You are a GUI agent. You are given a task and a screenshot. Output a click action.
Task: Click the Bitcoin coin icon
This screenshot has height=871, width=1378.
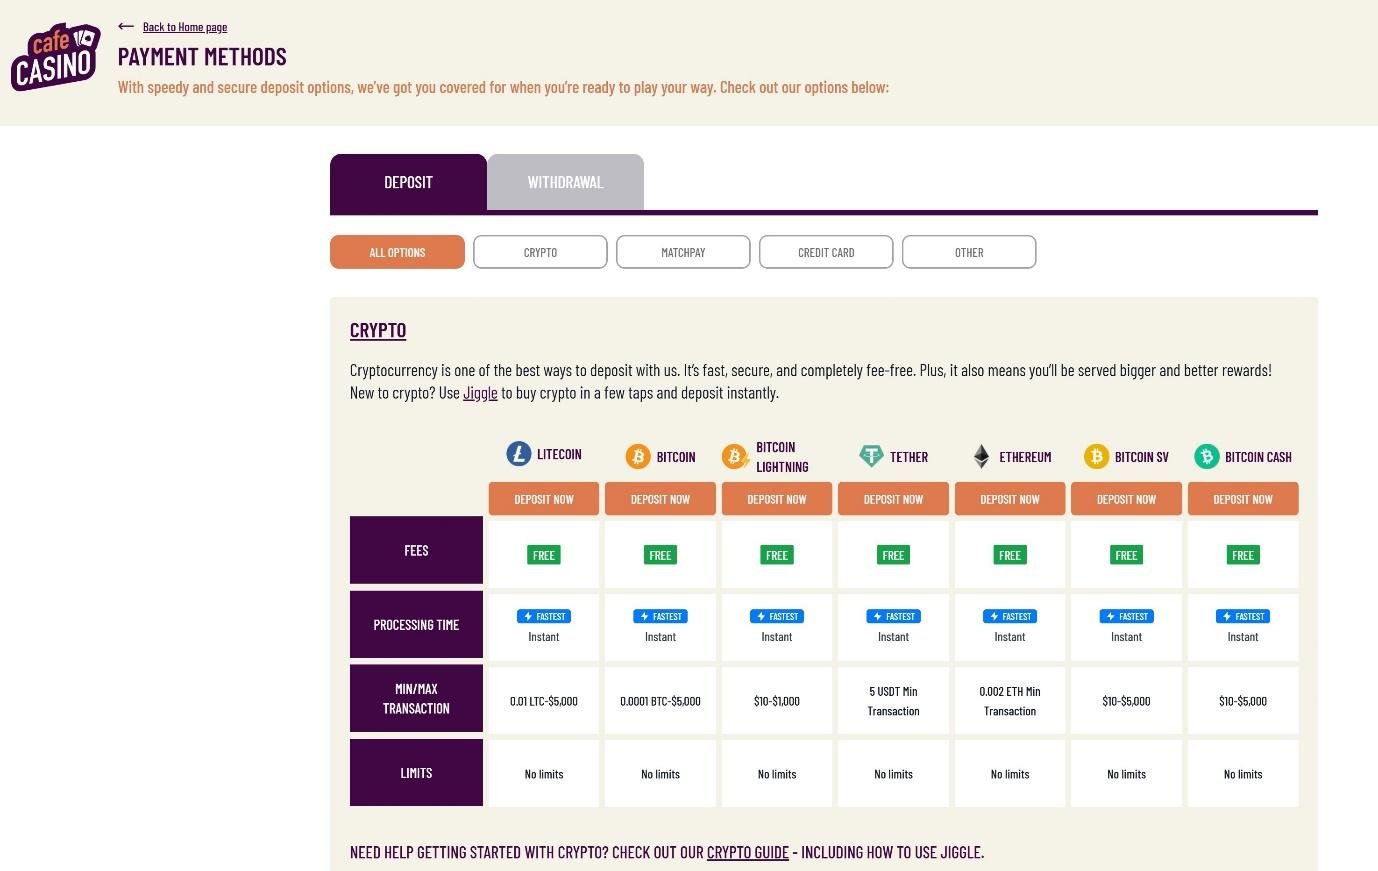coord(638,457)
